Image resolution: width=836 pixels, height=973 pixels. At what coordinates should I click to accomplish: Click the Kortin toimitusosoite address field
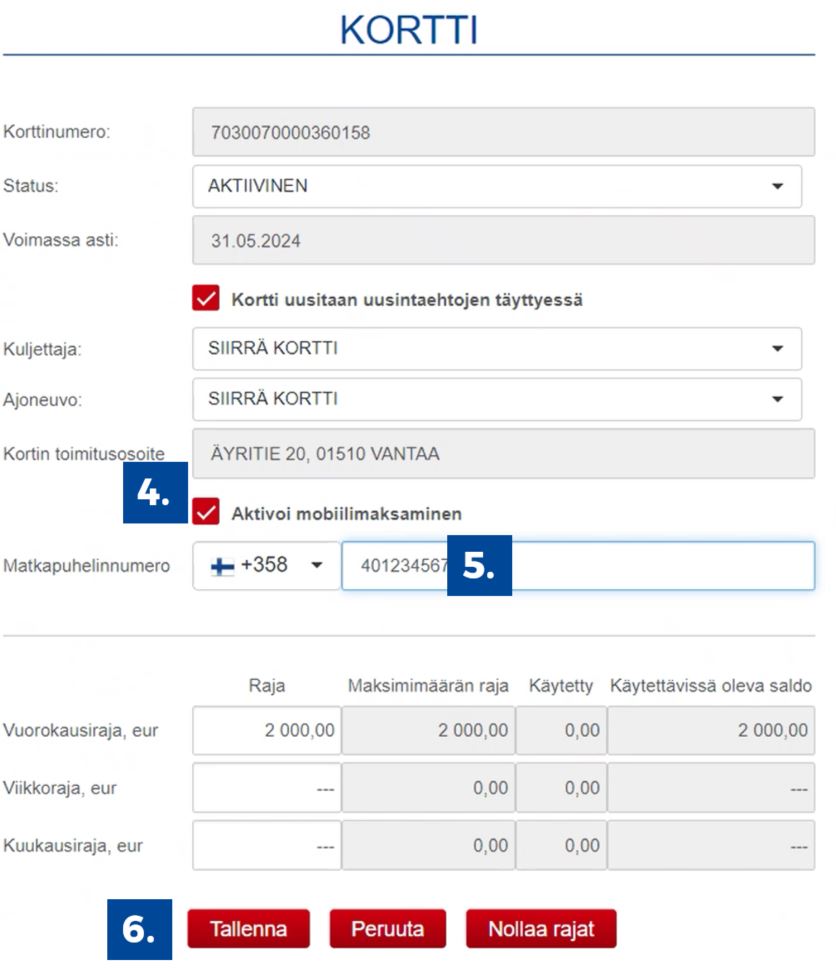pyautogui.click(x=503, y=454)
